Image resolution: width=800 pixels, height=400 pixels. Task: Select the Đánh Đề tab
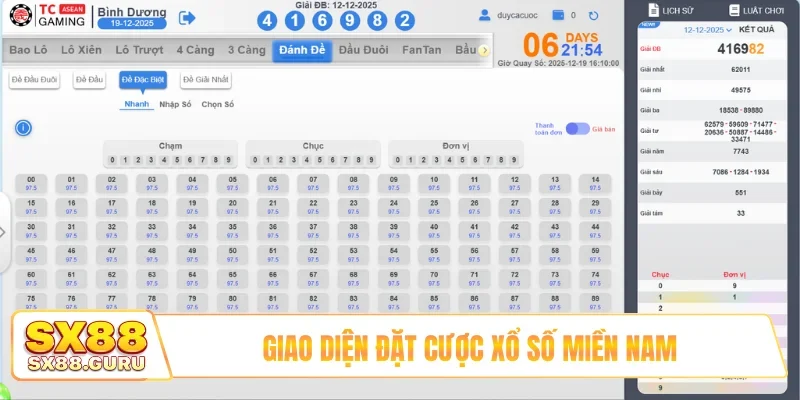point(302,51)
